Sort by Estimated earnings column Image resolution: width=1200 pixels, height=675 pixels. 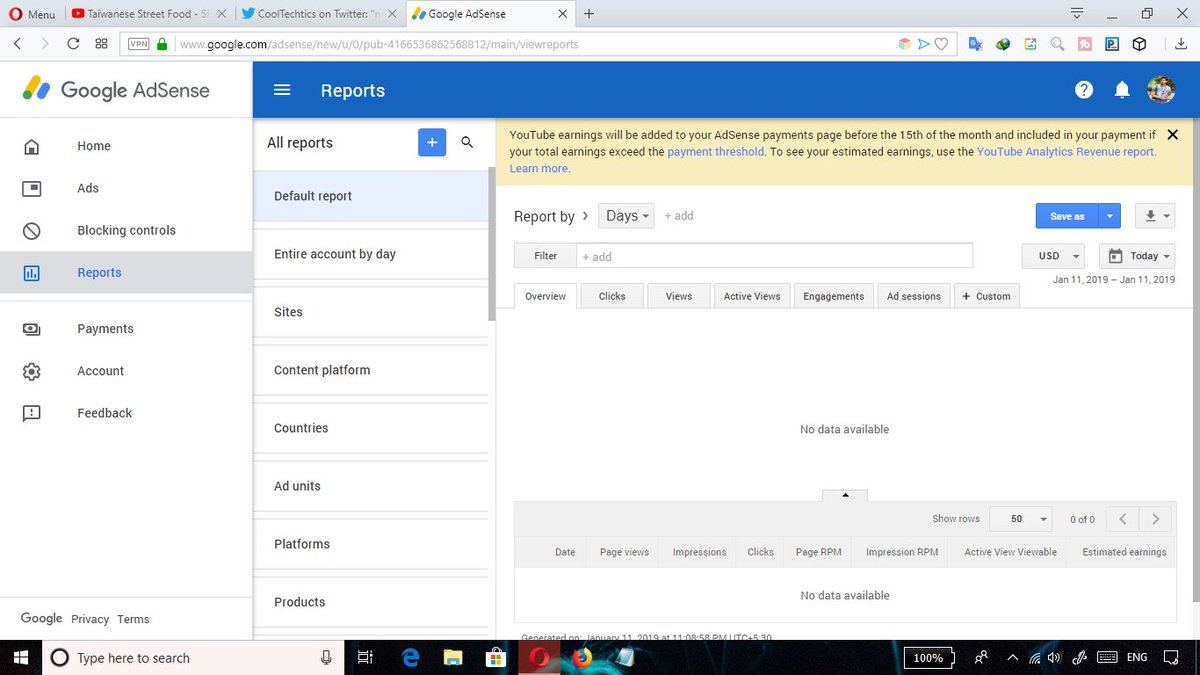[x=1124, y=552]
